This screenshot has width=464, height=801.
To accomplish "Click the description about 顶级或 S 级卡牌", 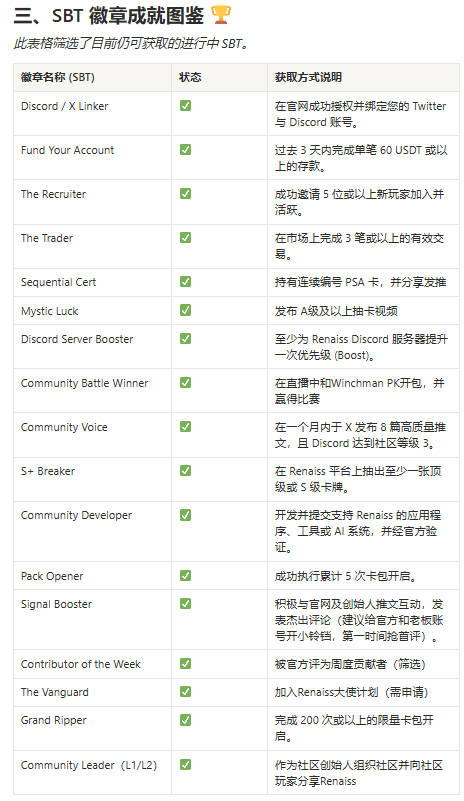I will coord(358,479).
